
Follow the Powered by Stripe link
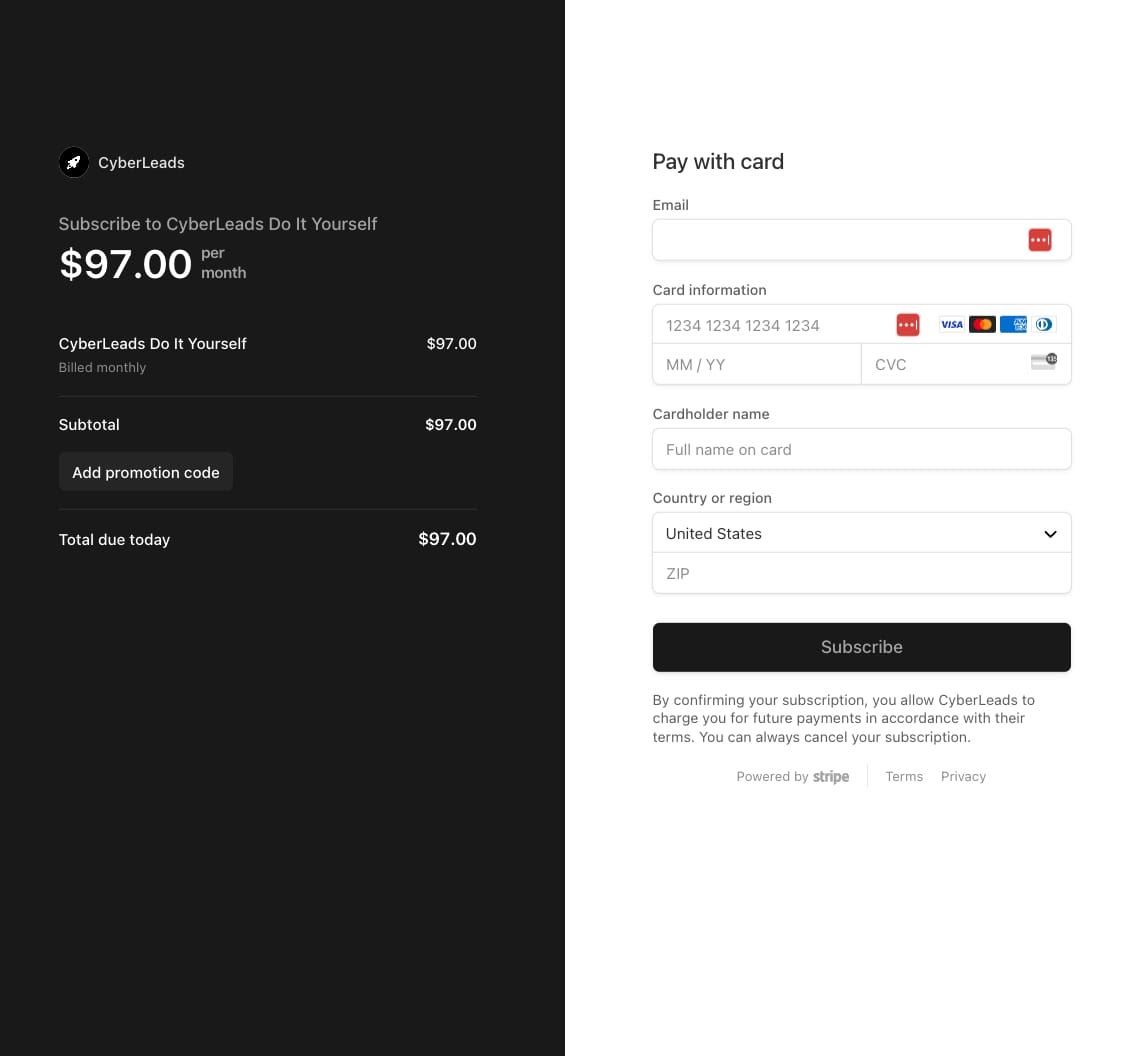coord(792,776)
